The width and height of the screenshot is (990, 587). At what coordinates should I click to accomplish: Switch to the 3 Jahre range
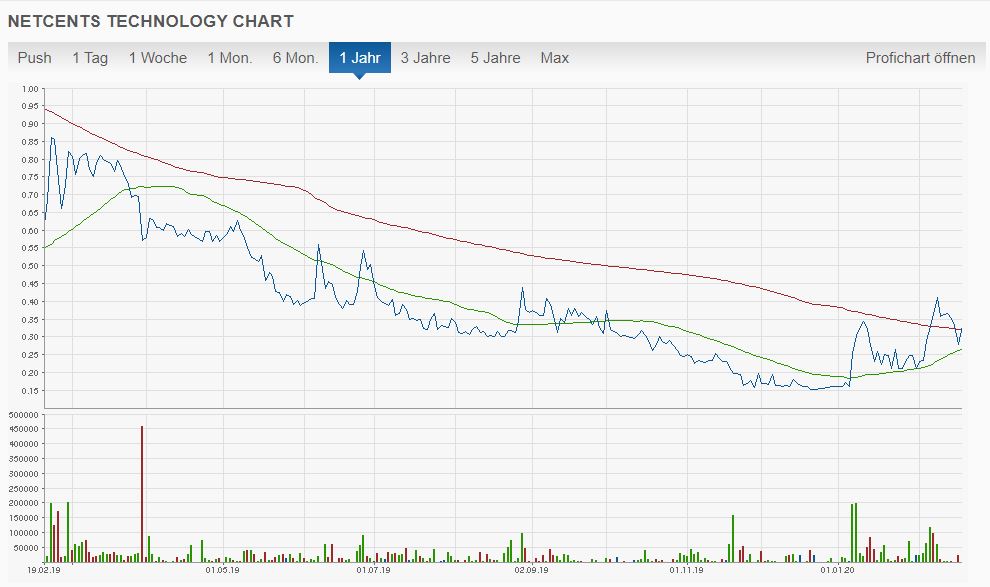pyautogui.click(x=426, y=58)
